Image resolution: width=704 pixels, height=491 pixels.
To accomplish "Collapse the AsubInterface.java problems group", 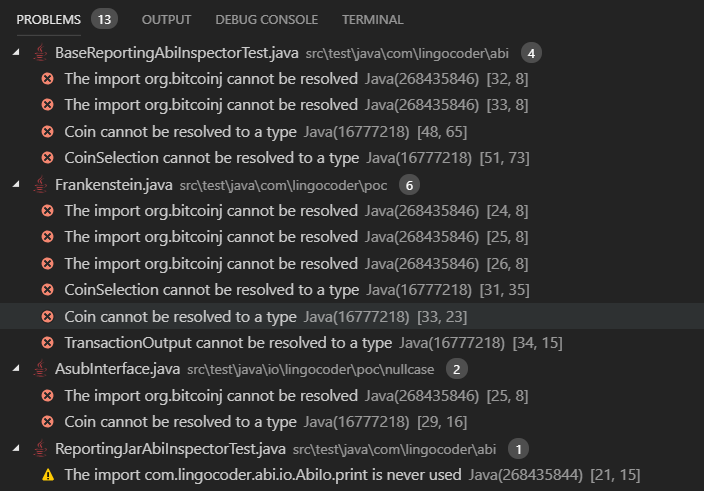I will (x=16, y=368).
